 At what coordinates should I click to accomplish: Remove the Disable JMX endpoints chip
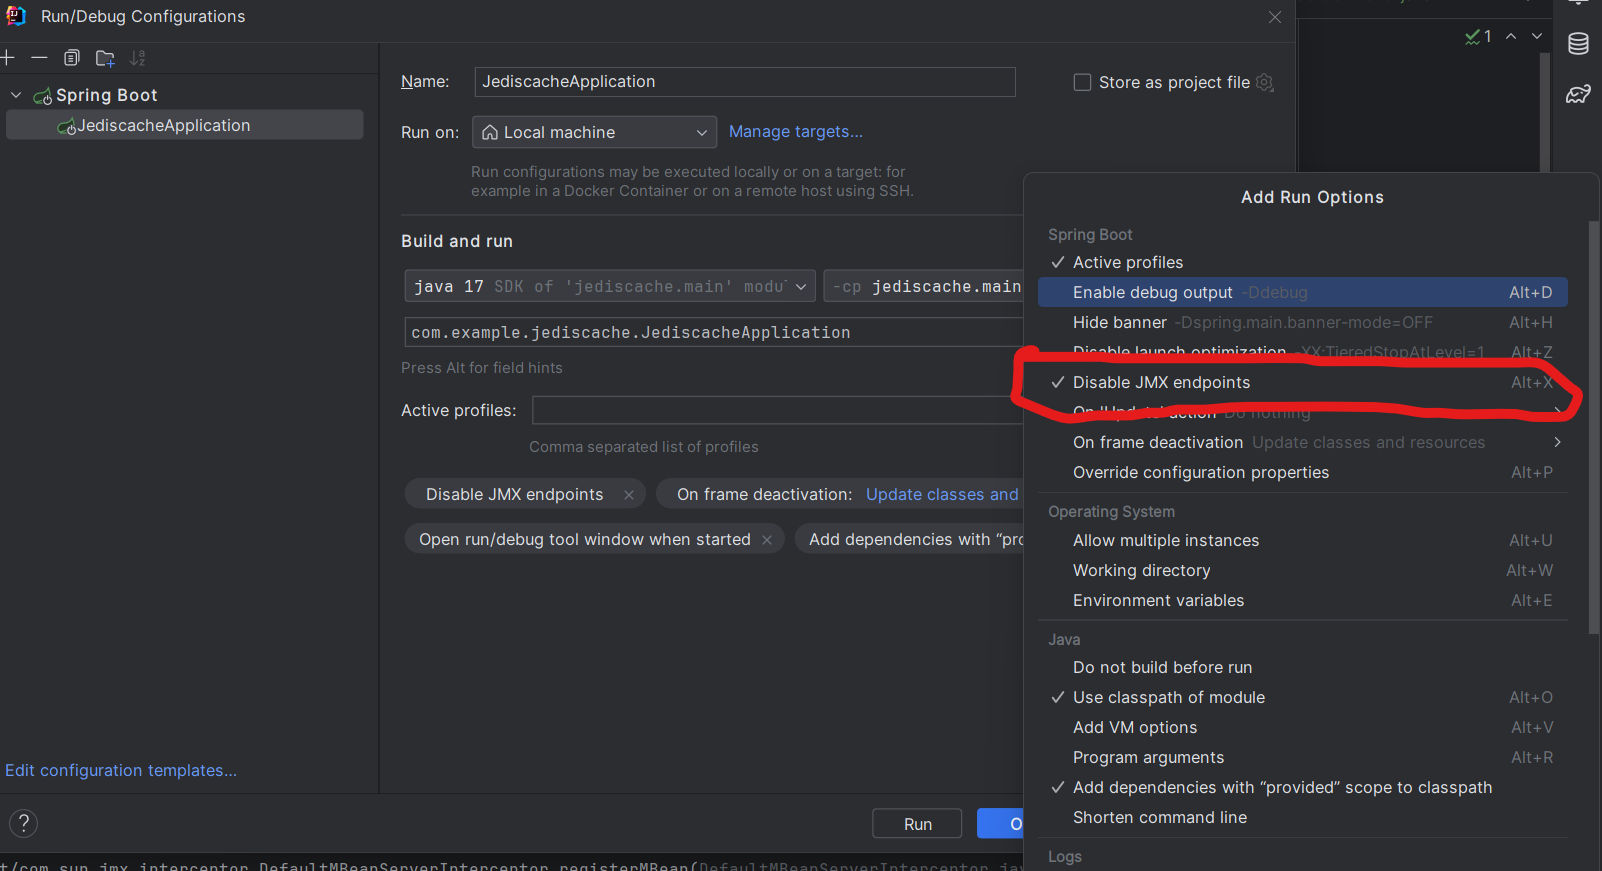point(629,495)
